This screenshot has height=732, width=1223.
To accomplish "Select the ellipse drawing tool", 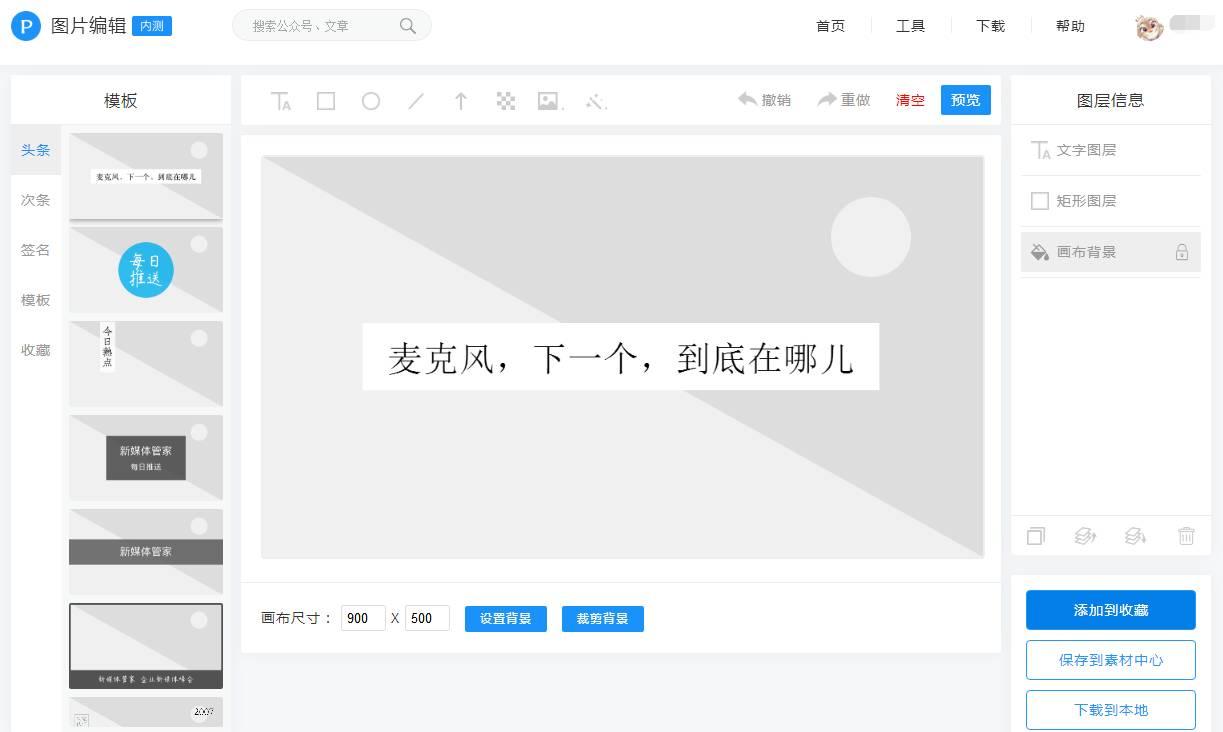I will [x=371, y=100].
